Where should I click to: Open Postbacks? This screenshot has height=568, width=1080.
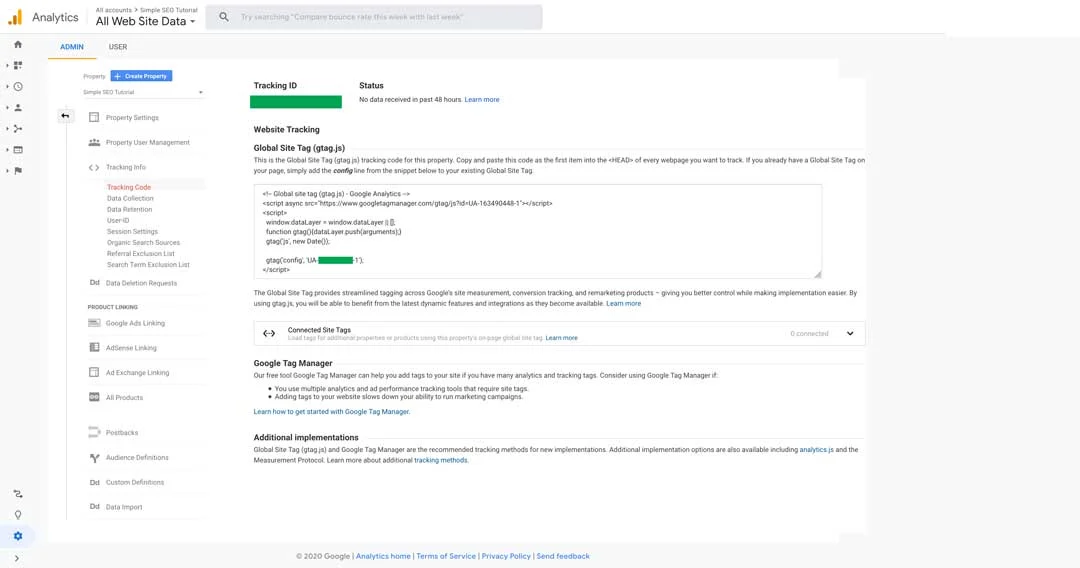tap(122, 433)
